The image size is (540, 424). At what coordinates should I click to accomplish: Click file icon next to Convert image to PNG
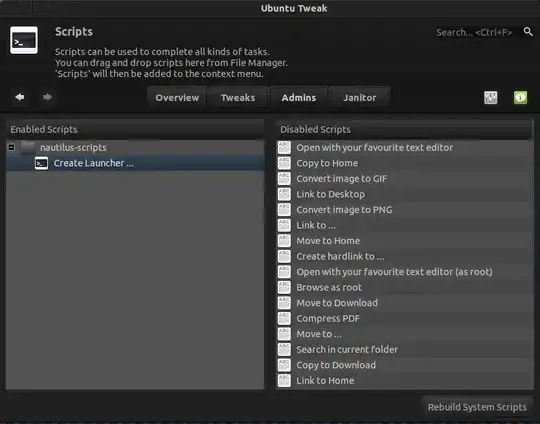(x=284, y=209)
